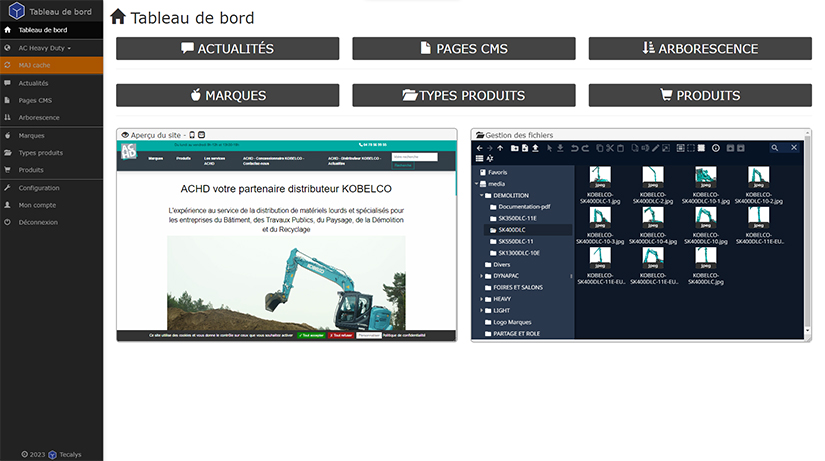
Task: Expand the DYNAPAC folder arrow
Action: [x=481, y=276]
